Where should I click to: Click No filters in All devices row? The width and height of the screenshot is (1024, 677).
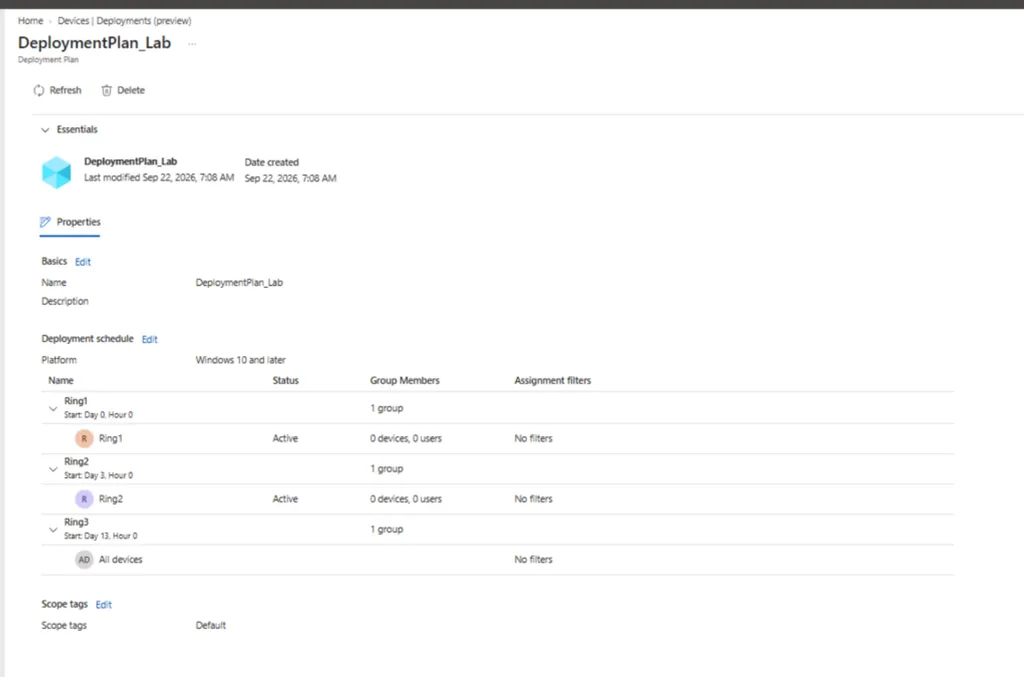pyautogui.click(x=534, y=560)
